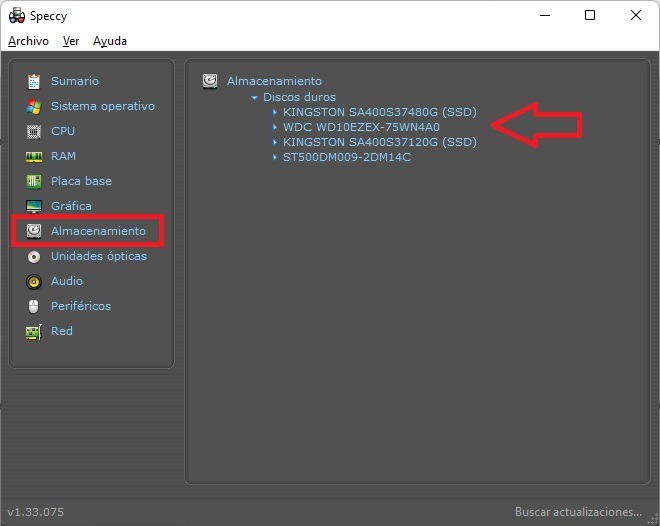Click the Sistema operativo Windows flag icon

point(34,106)
